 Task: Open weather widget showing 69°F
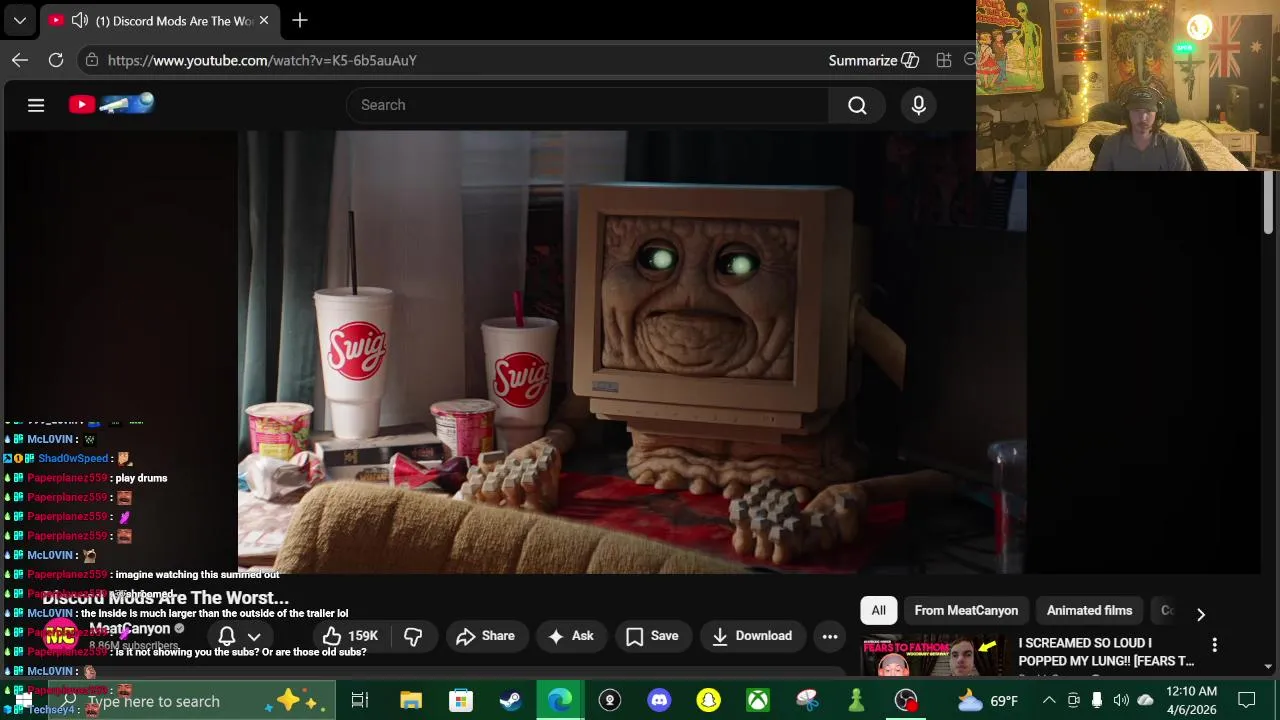pyautogui.click(x=988, y=701)
